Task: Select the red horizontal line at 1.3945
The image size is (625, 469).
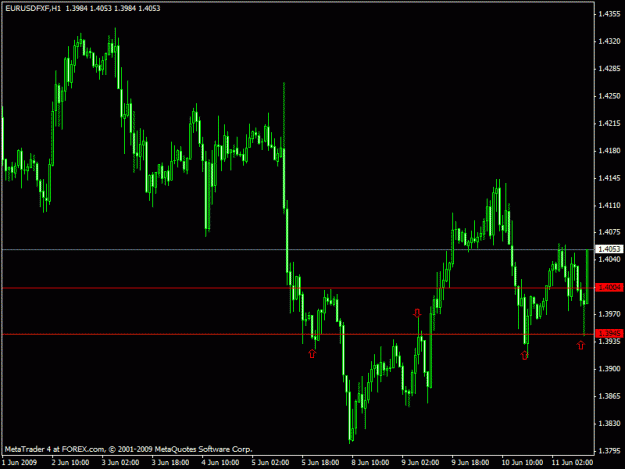Action: [298, 334]
